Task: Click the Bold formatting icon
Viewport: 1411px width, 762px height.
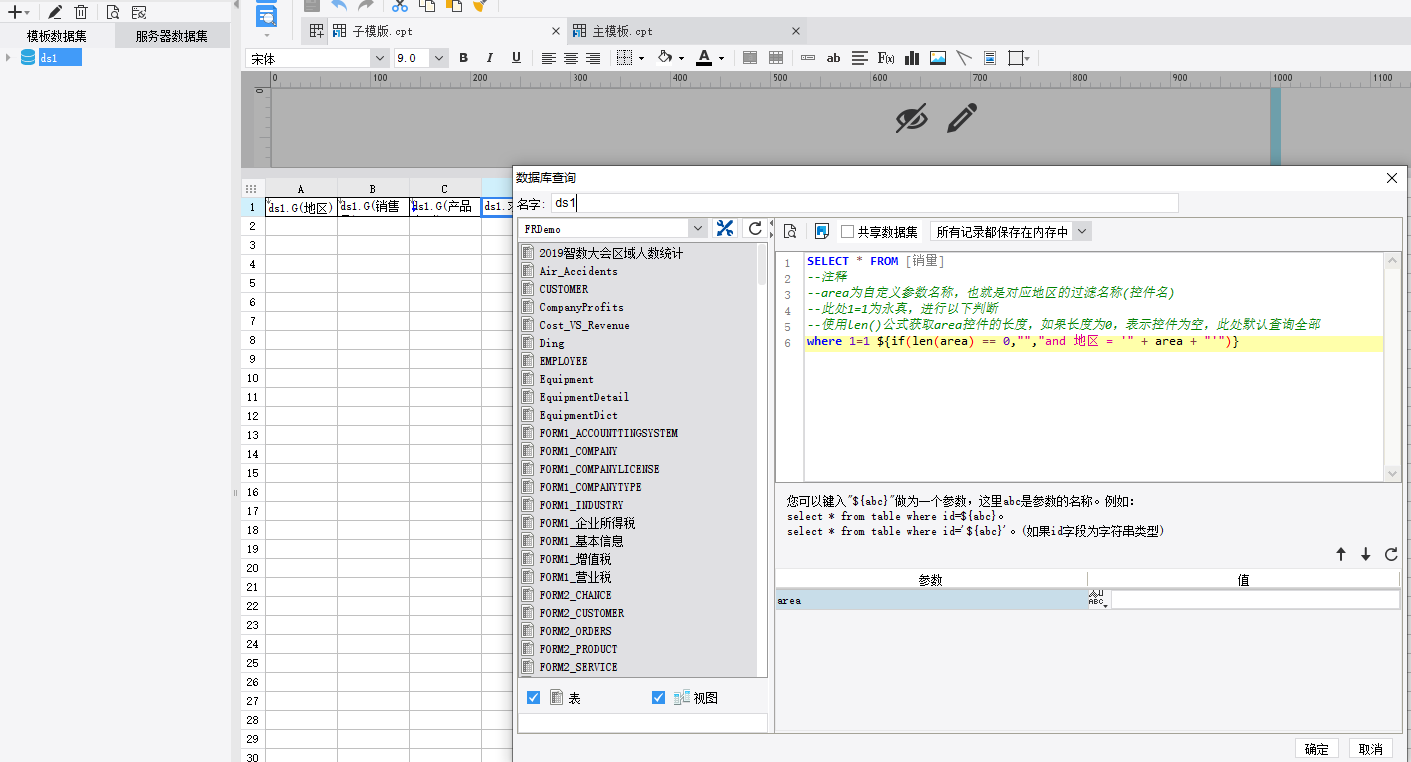Action: coord(463,58)
